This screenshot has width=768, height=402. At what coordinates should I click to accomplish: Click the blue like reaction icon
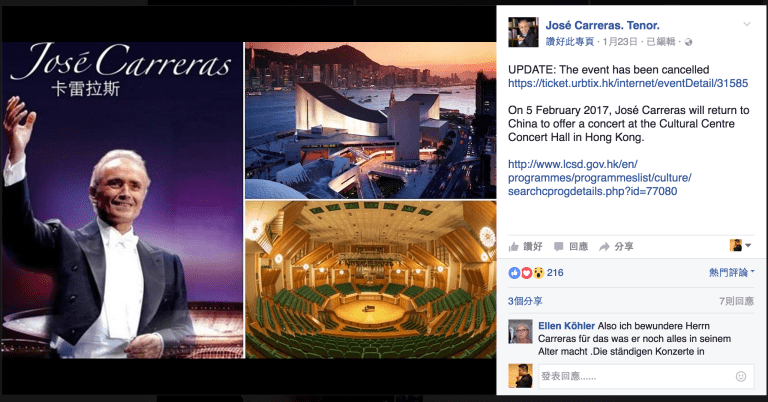[x=514, y=273]
